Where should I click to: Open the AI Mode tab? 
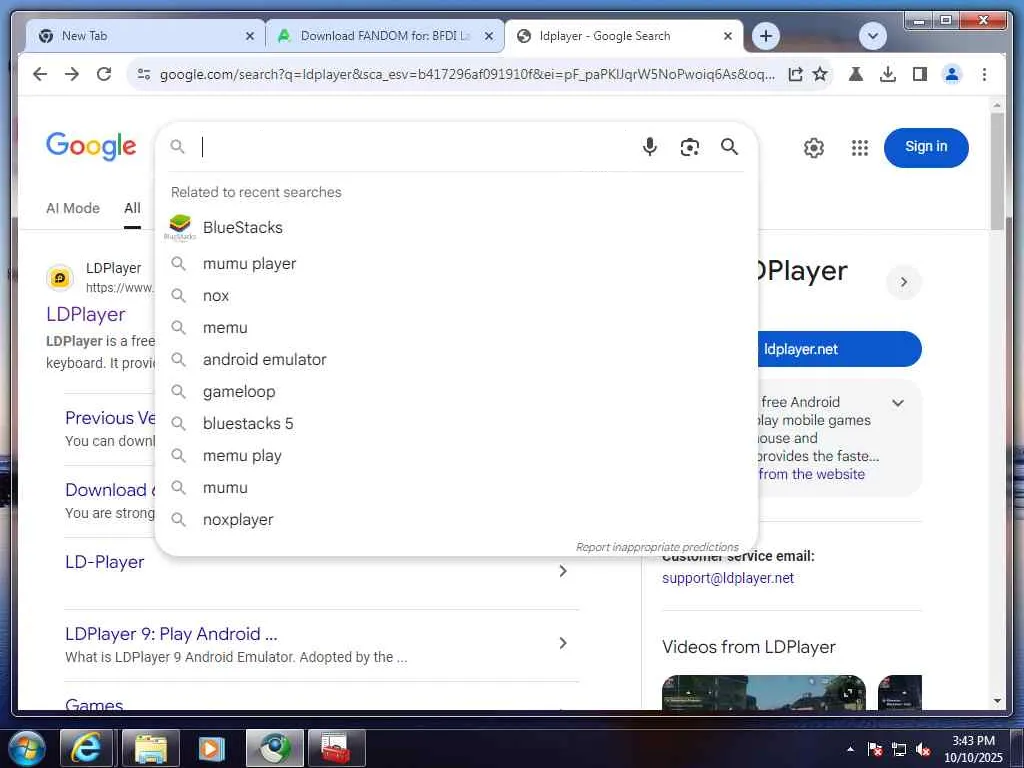(x=72, y=208)
